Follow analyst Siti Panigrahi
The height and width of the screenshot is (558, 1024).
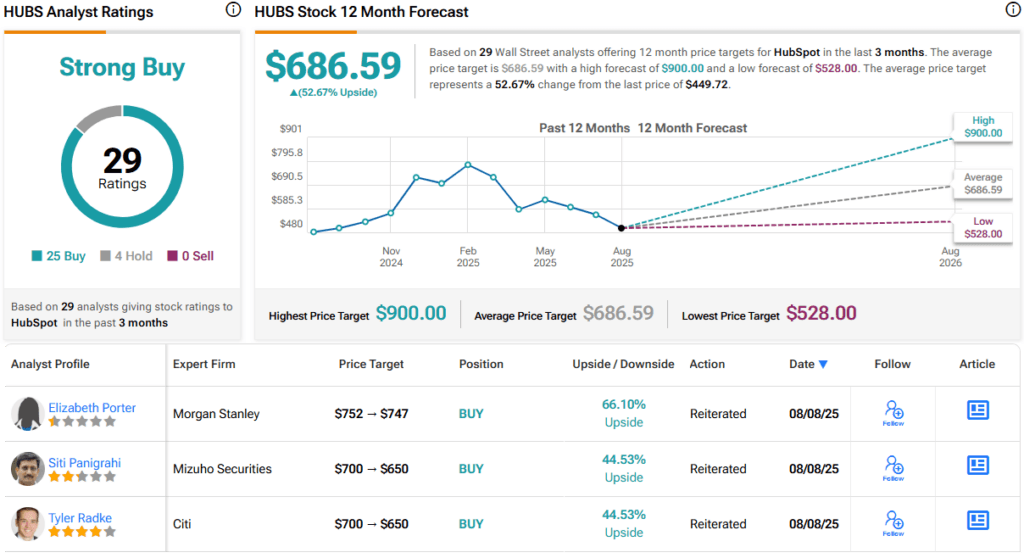pos(893,468)
